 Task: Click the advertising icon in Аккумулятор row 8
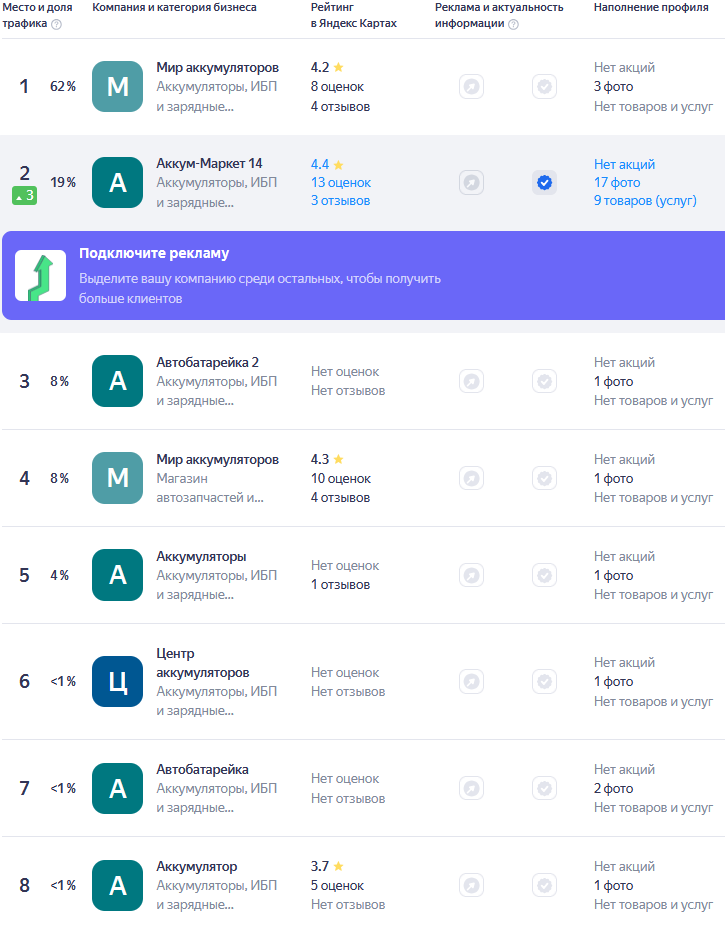472,885
